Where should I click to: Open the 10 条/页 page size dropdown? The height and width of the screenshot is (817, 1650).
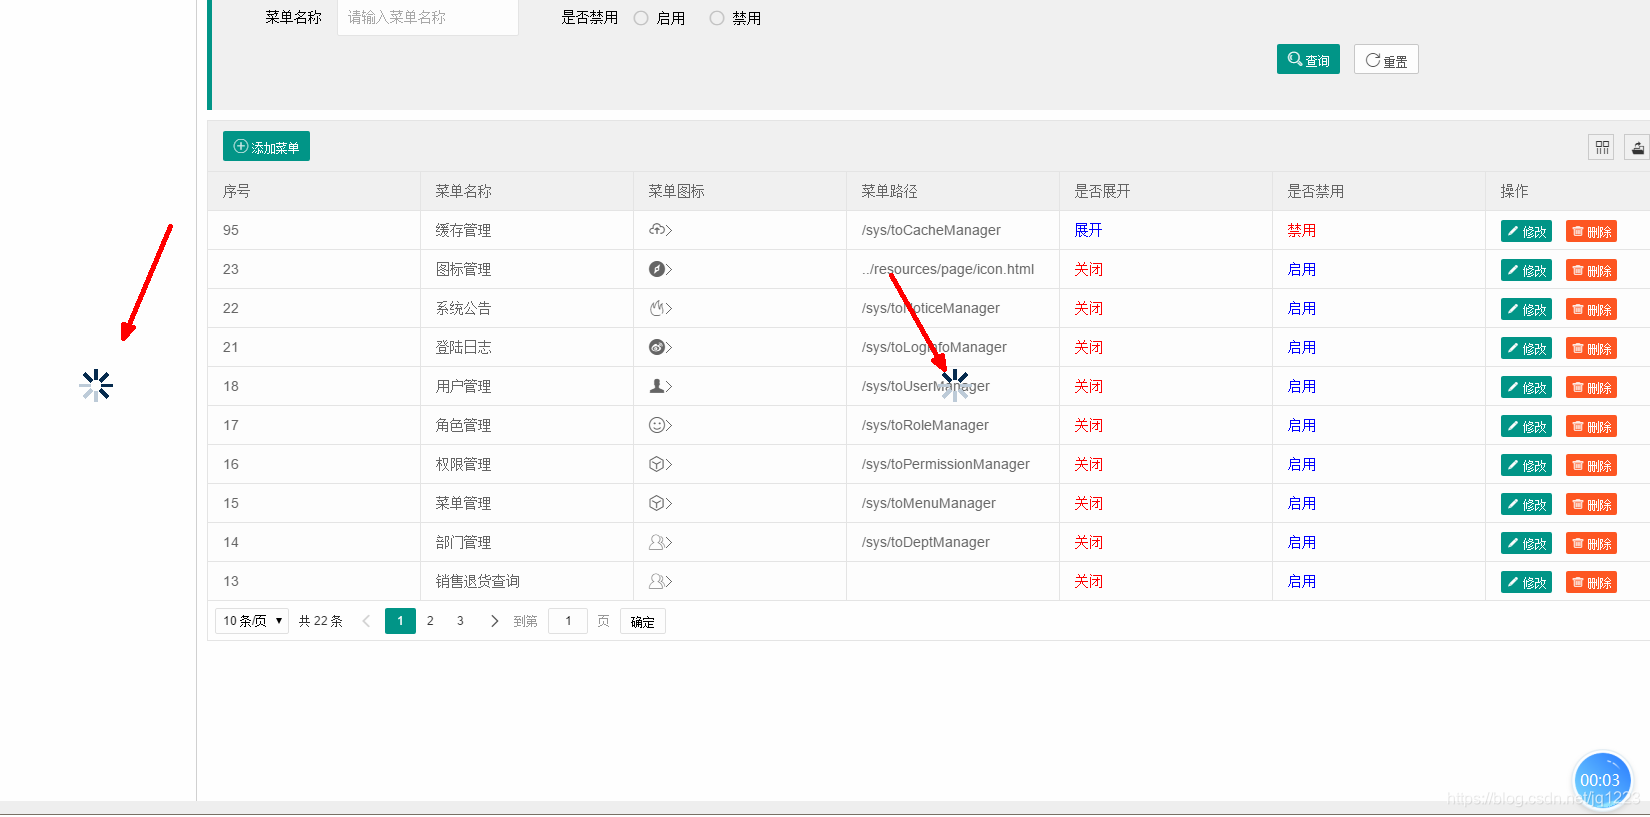coord(252,621)
